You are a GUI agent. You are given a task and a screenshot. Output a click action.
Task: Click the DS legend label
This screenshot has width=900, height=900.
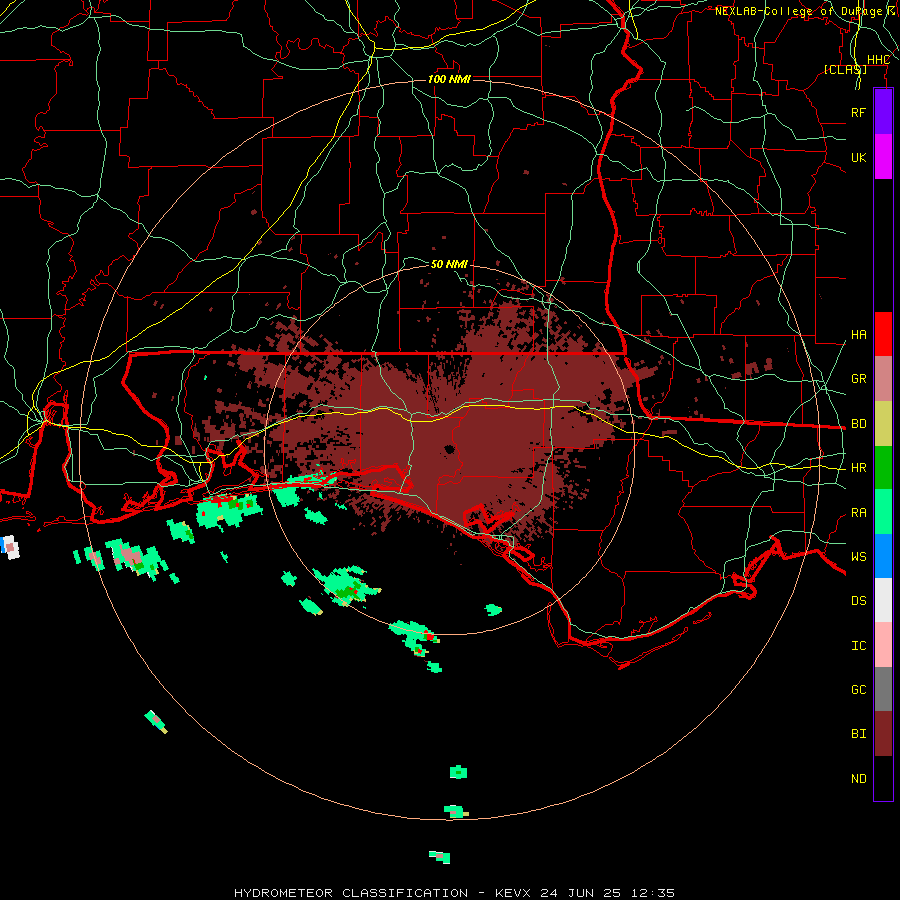point(858,601)
